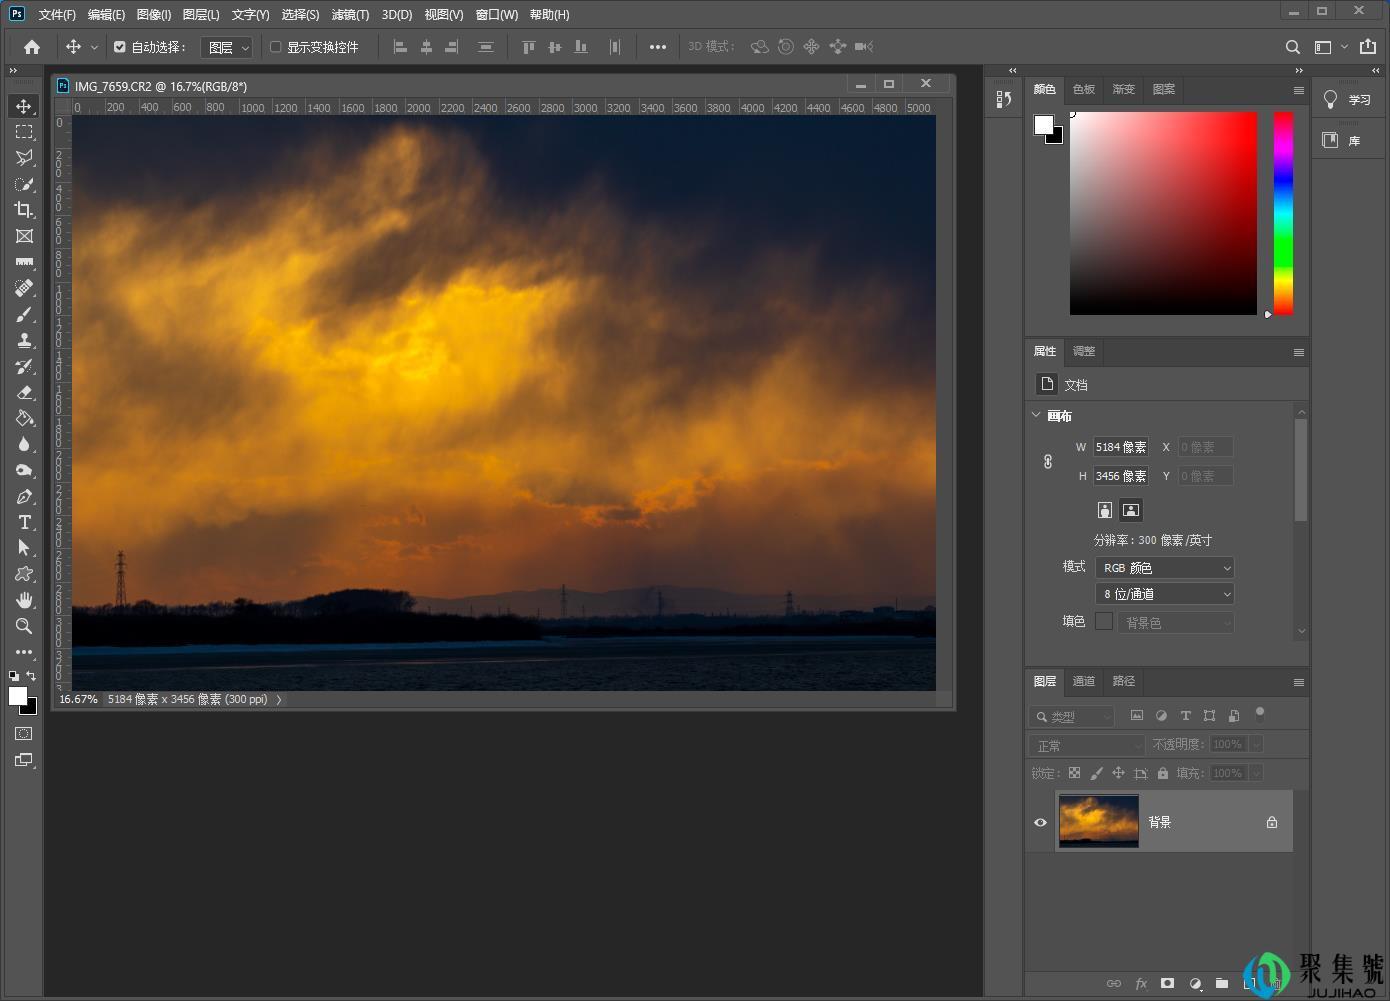Screen dimensions: 1390x1001
Task: Select the Crop tool
Action: coord(24,210)
